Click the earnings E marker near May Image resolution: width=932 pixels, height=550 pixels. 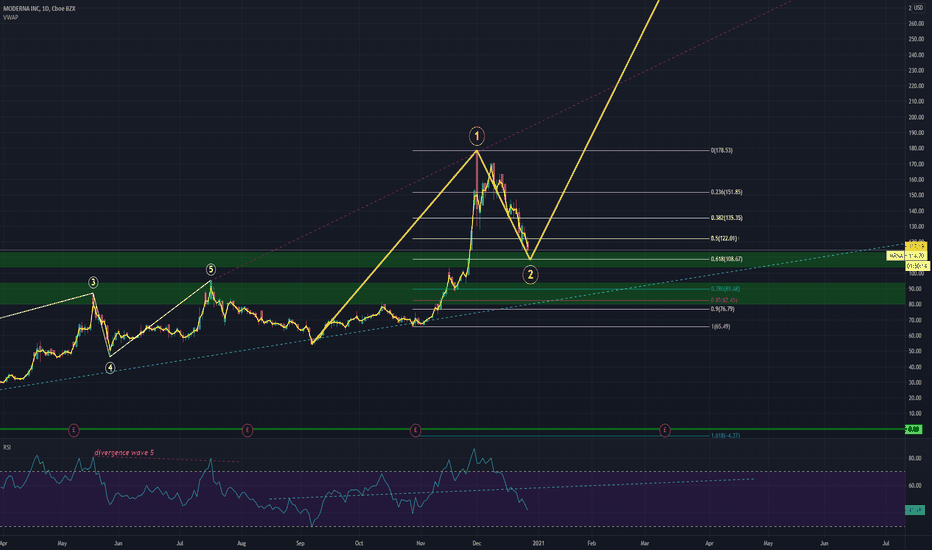point(74,430)
